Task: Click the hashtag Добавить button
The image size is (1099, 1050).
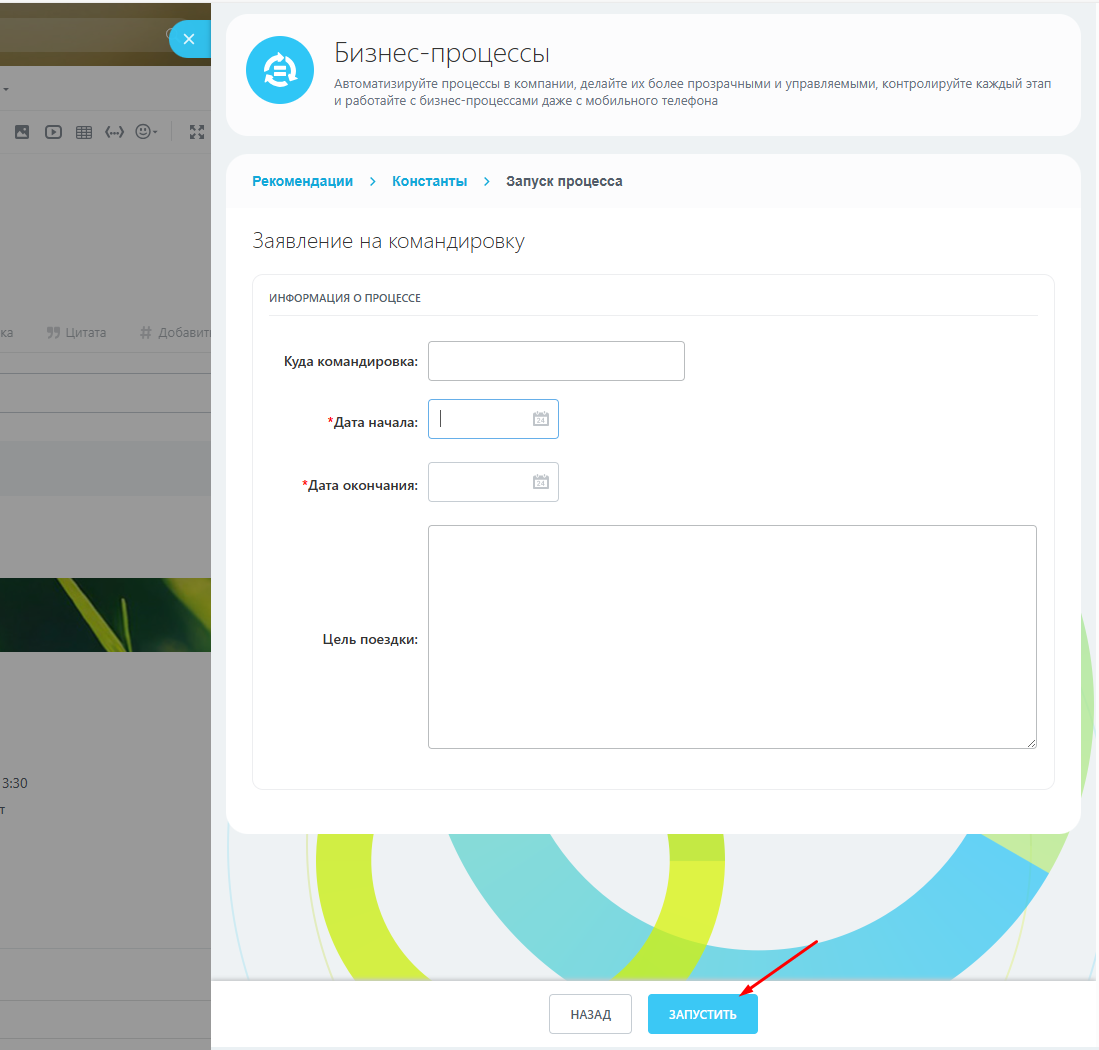Action: pyautogui.click(x=175, y=333)
